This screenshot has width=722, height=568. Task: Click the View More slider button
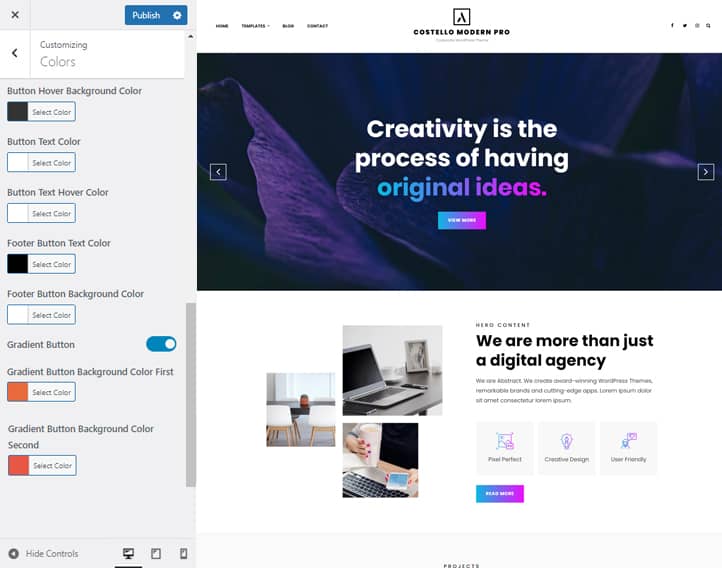coord(462,220)
